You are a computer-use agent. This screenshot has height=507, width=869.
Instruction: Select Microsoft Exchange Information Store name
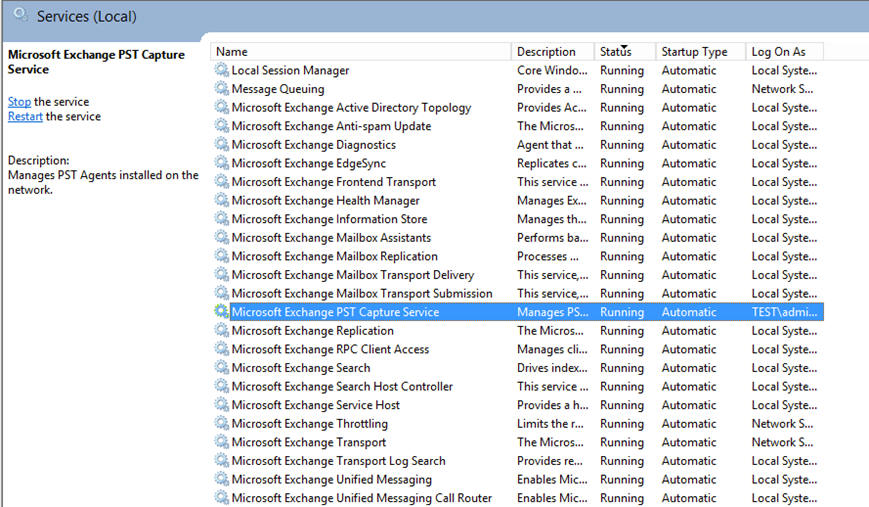point(329,219)
